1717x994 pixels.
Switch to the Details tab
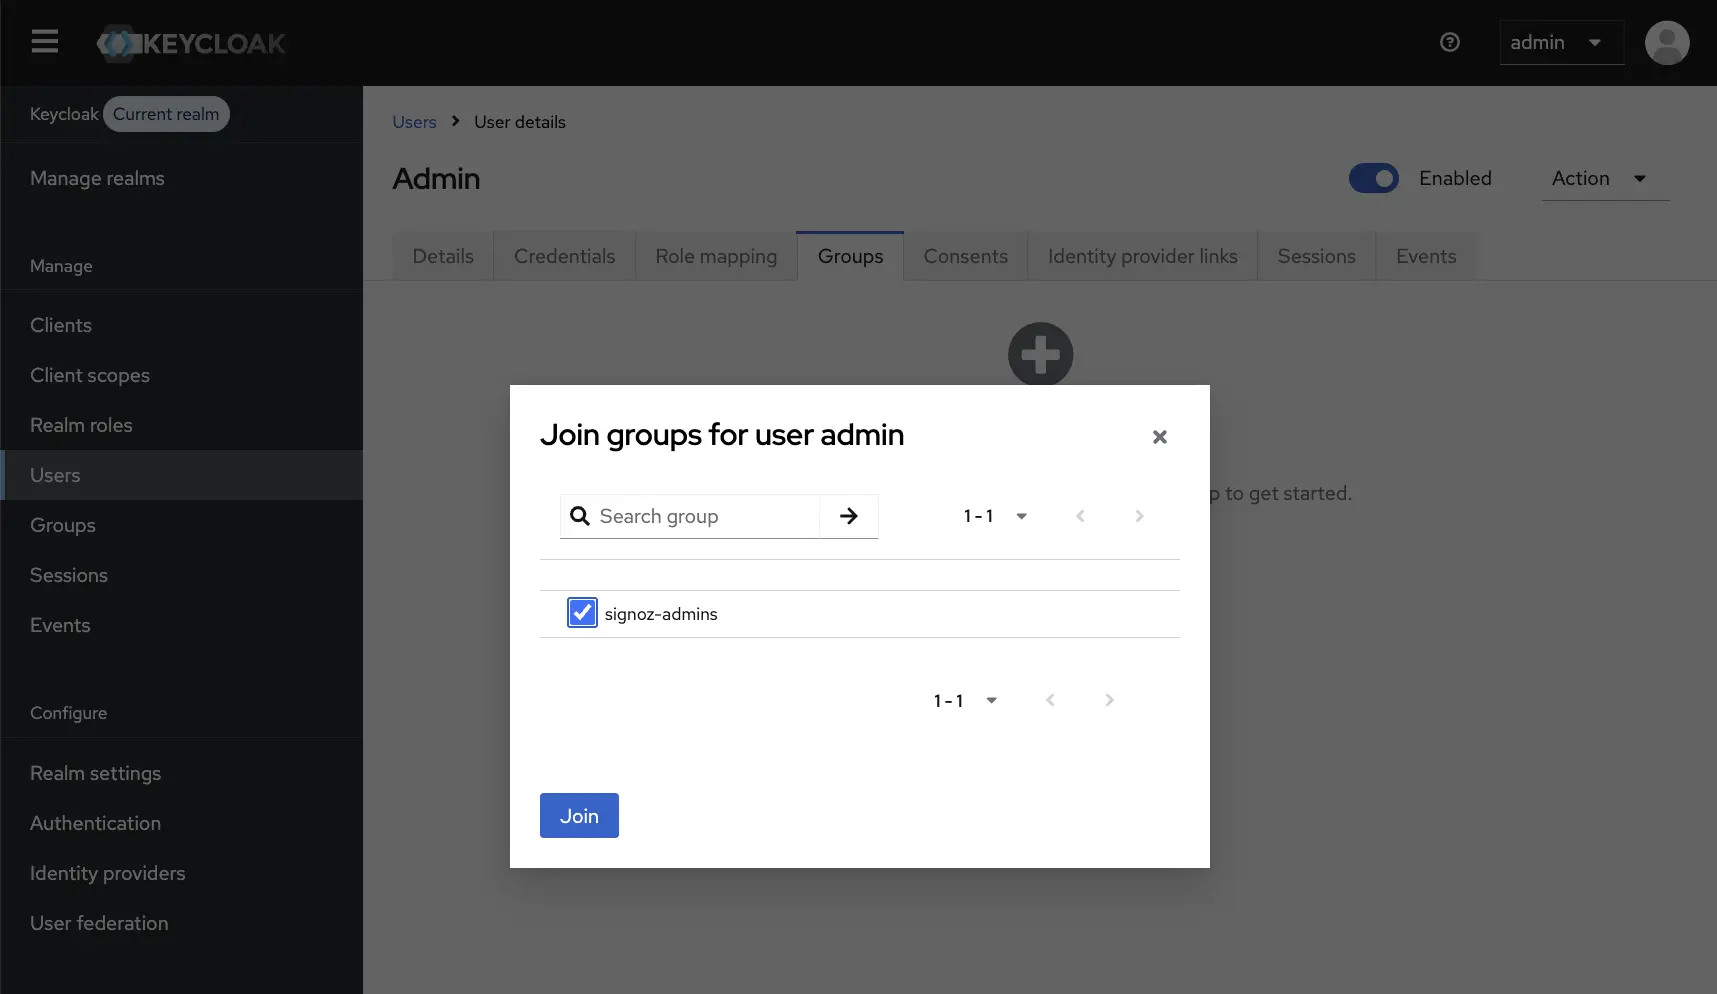pos(443,256)
